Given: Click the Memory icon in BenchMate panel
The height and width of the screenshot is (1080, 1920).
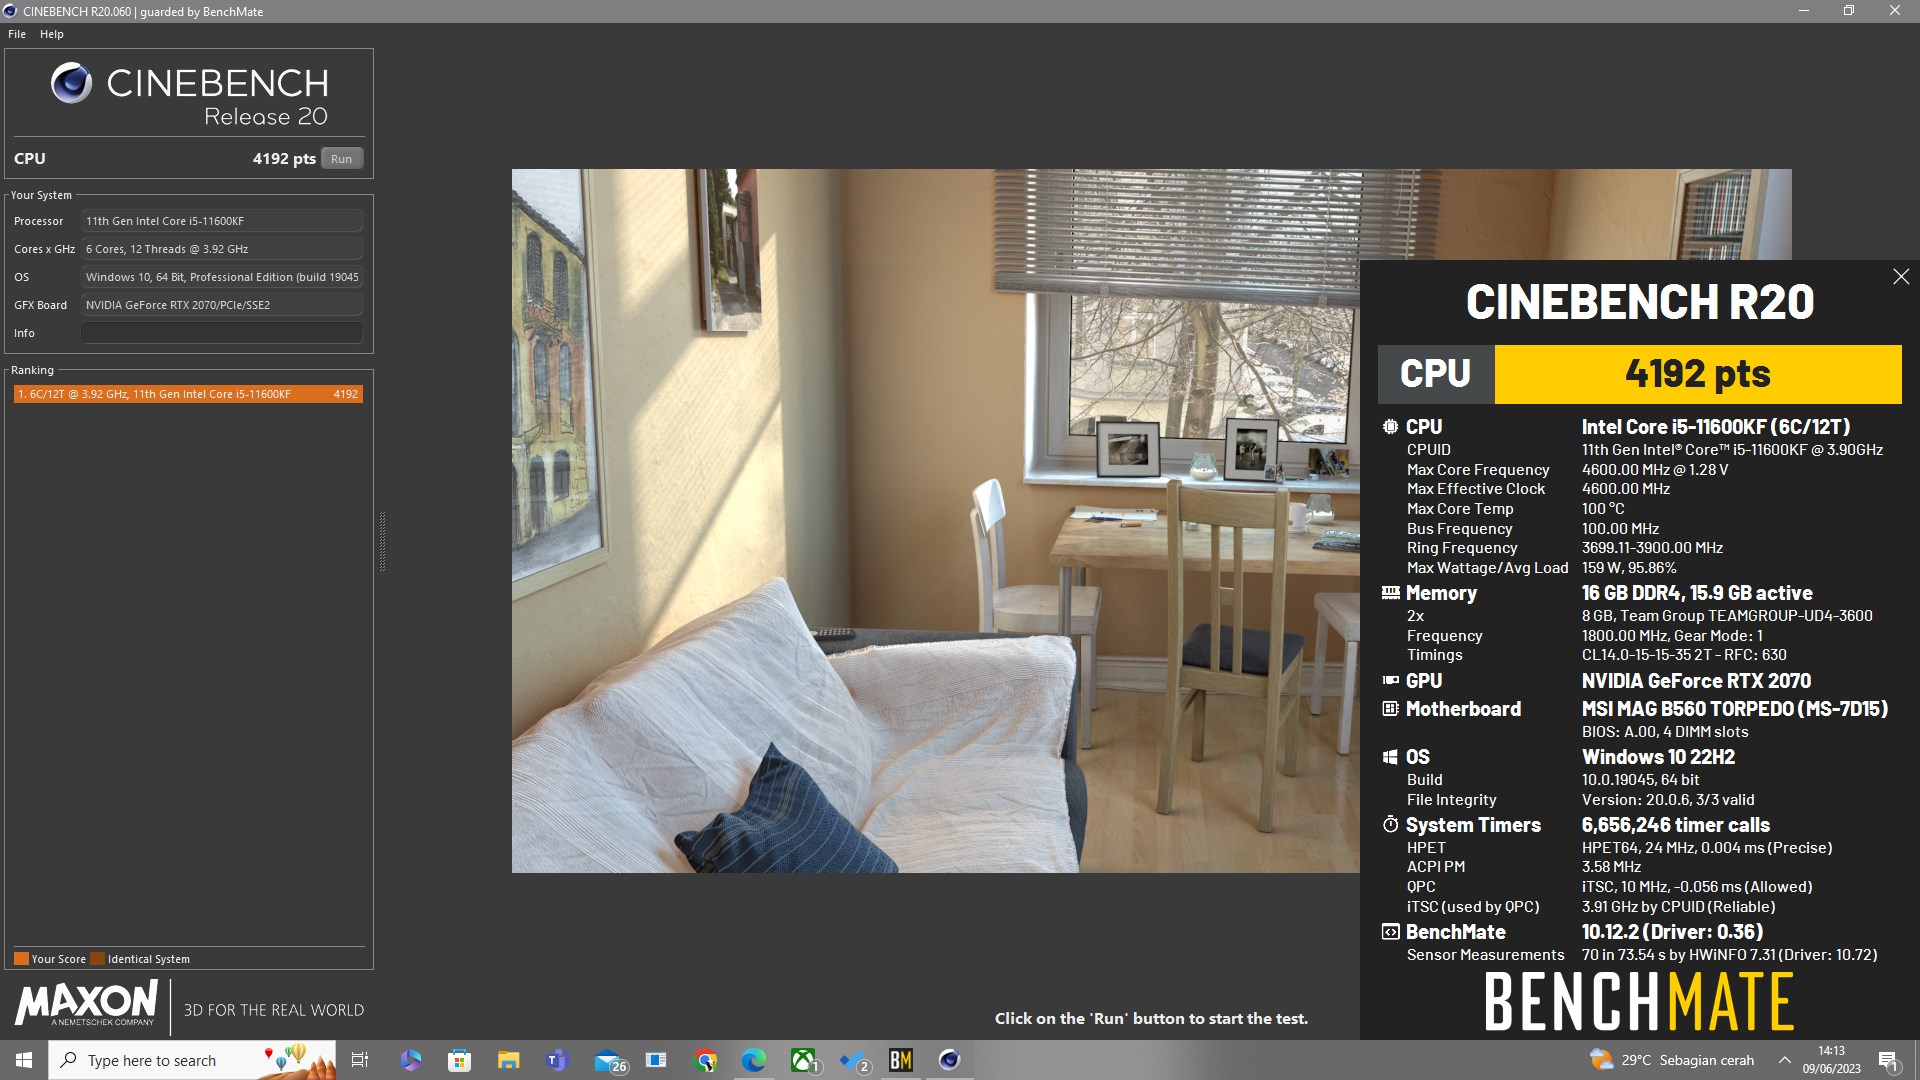Looking at the screenshot, I should 1390,593.
